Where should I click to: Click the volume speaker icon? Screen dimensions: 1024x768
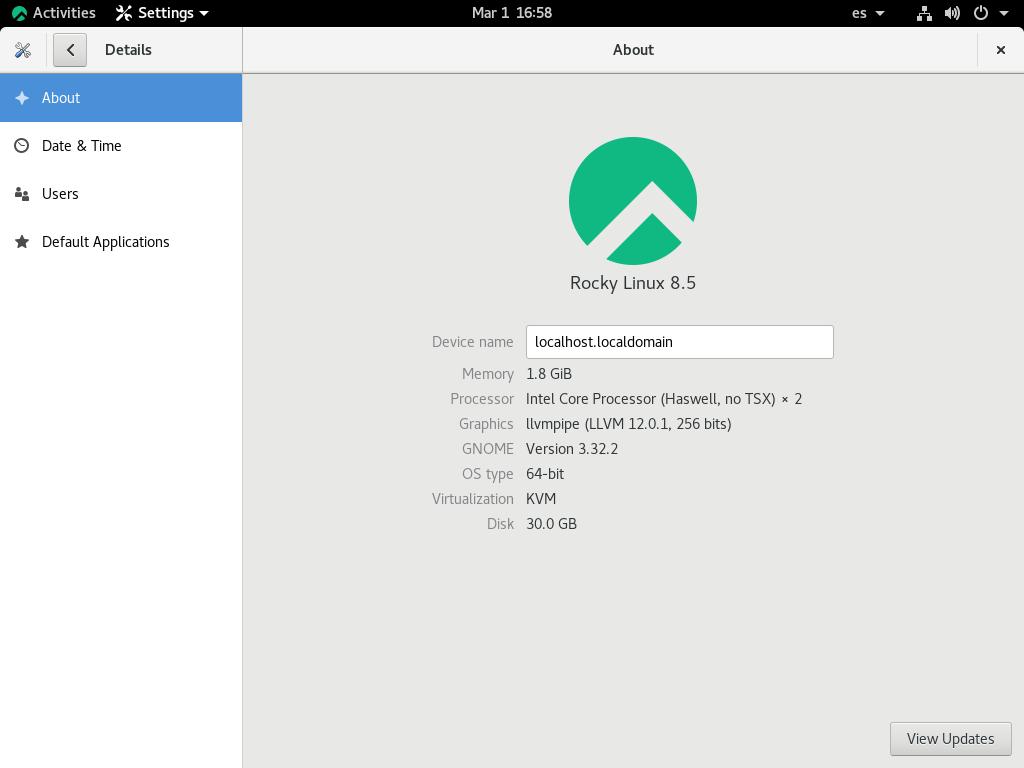coord(952,13)
